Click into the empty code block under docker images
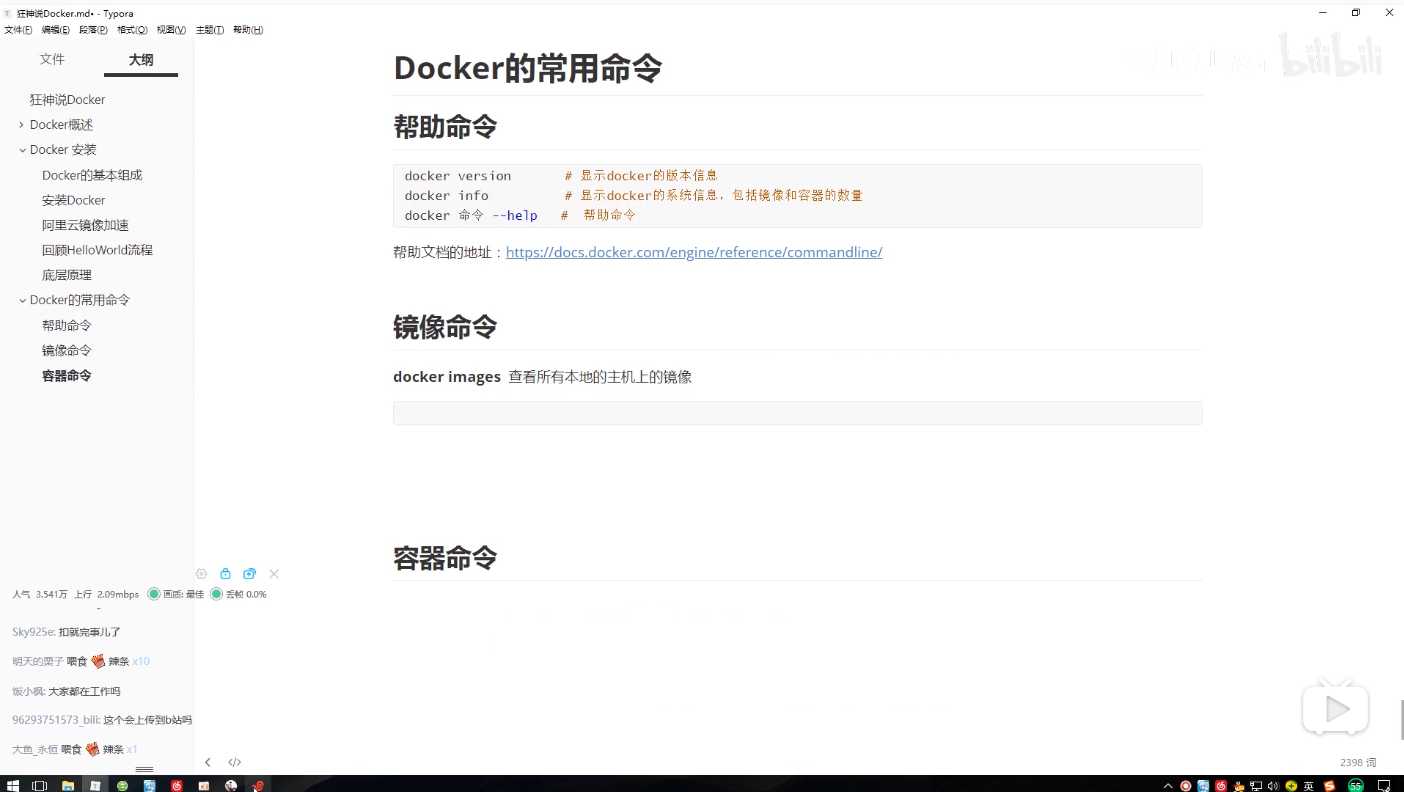 click(x=797, y=413)
